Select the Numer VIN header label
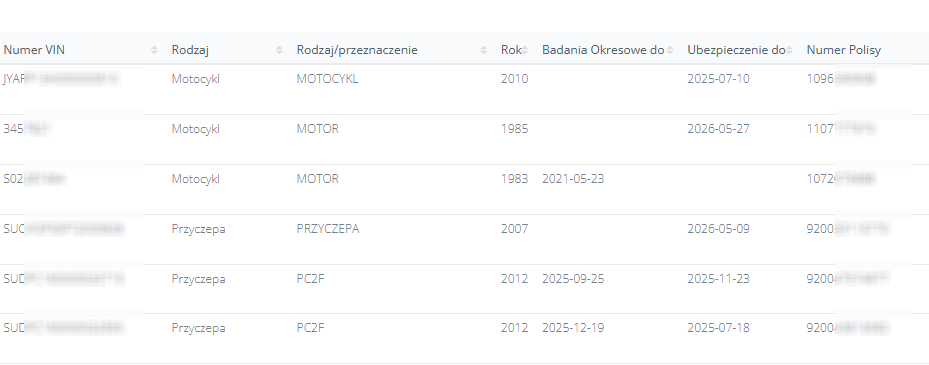 (34, 50)
